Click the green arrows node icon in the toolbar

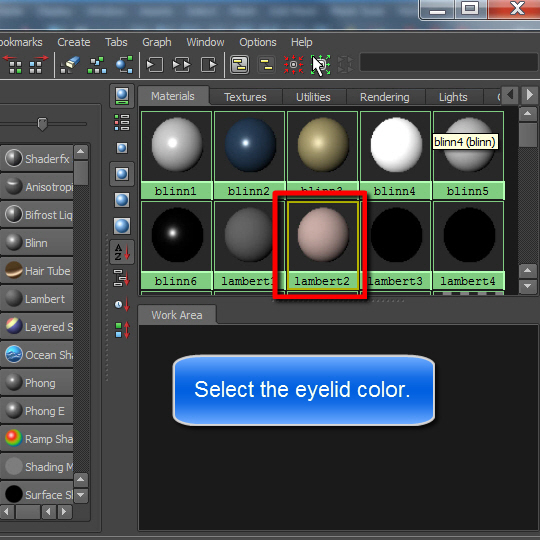coord(321,64)
